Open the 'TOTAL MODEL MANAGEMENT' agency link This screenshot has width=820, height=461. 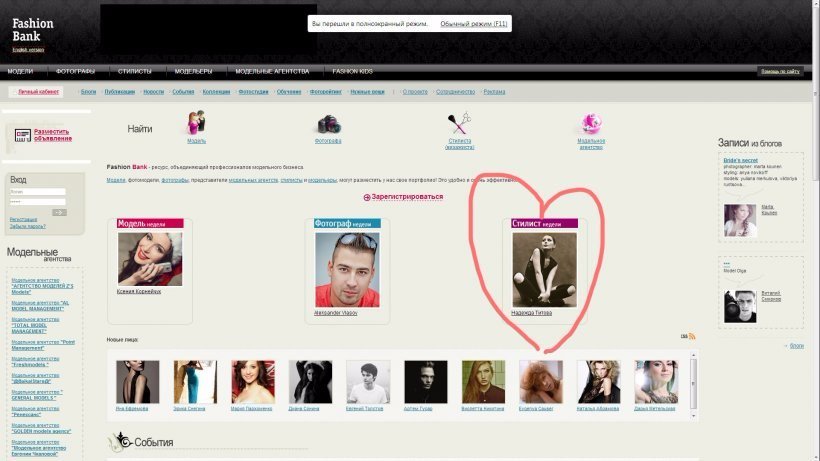pos(36,325)
